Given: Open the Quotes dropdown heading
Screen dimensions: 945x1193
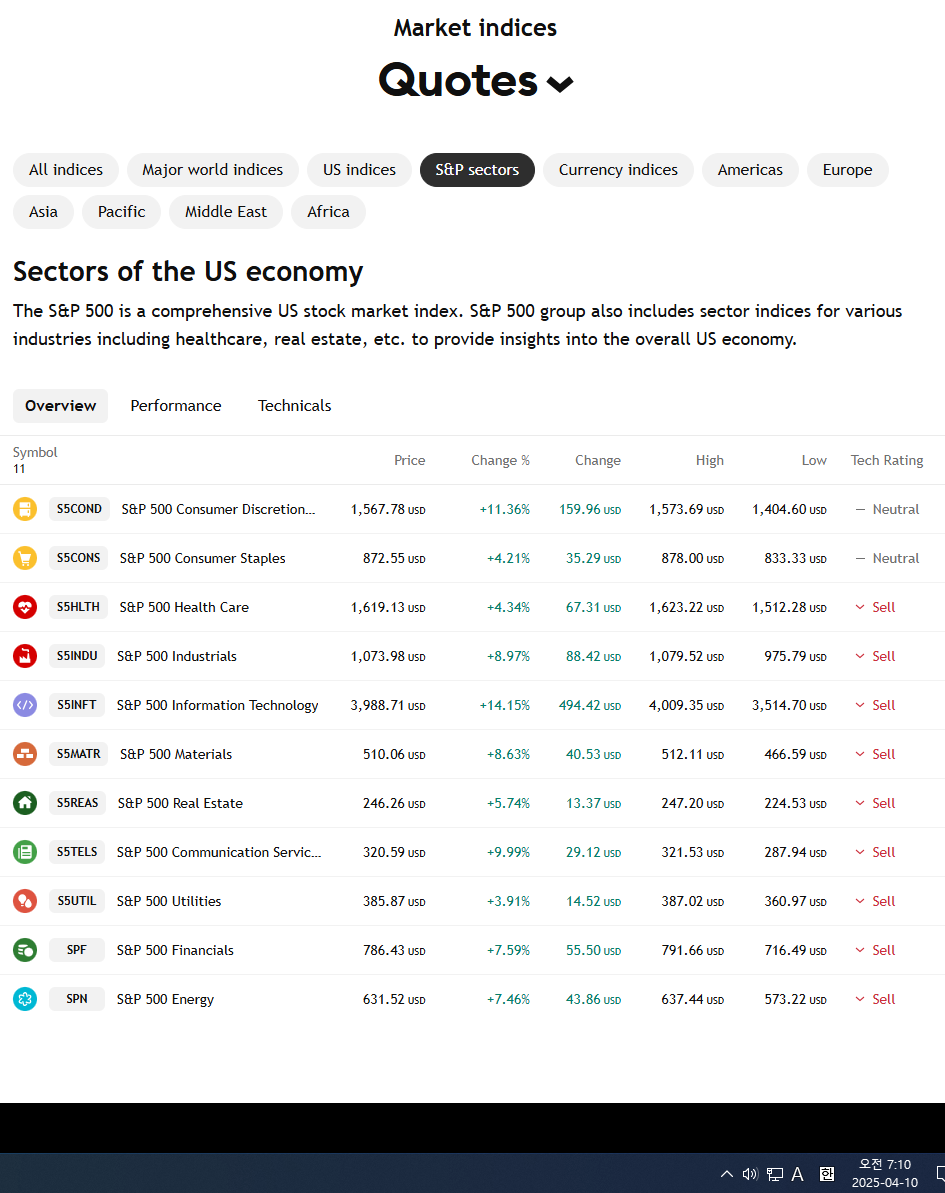Looking at the screenshot, I should point(476,80).
